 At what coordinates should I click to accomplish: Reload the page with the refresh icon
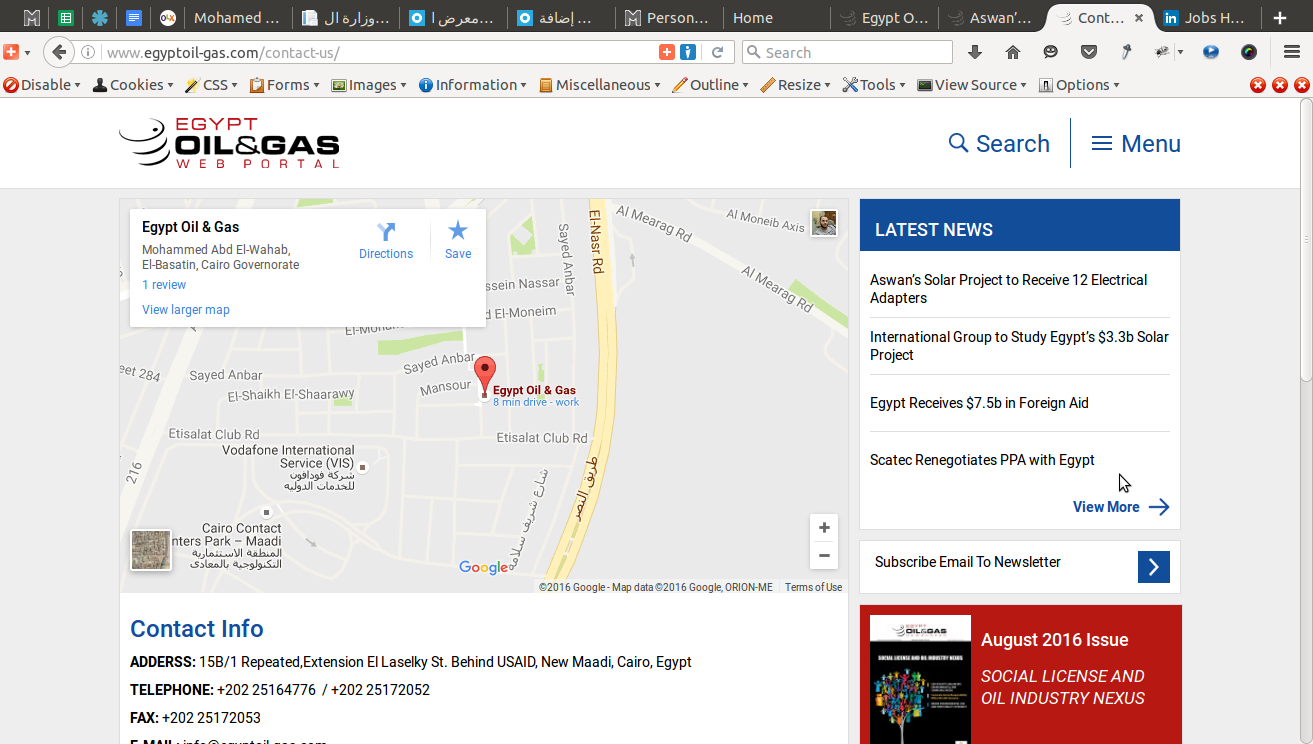pos(717,52)
